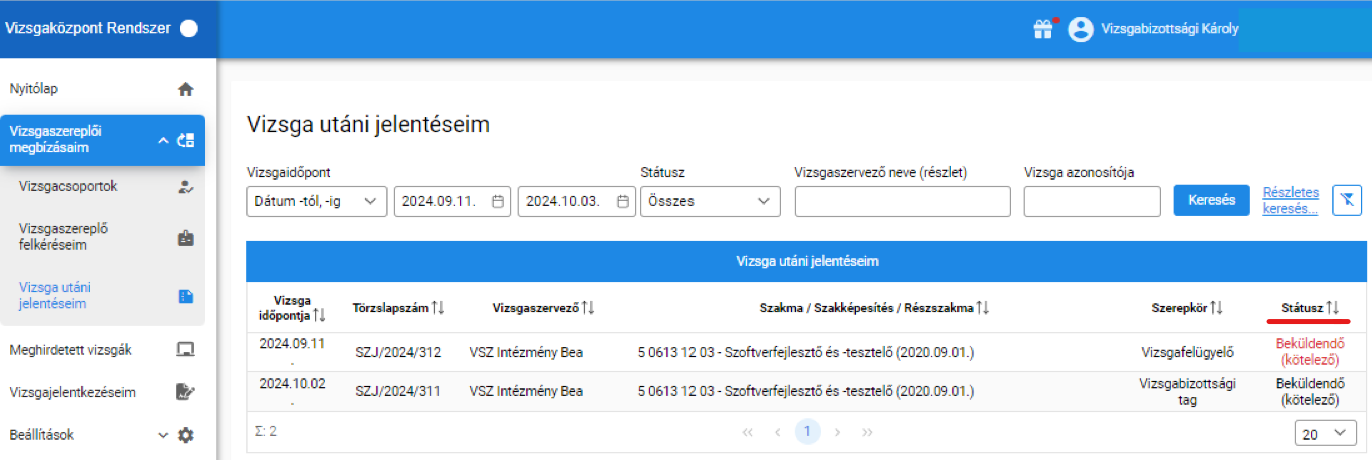The image size is (1372, 460).
Task: Open the gift notifications icon
Action: coord(1043,29)
